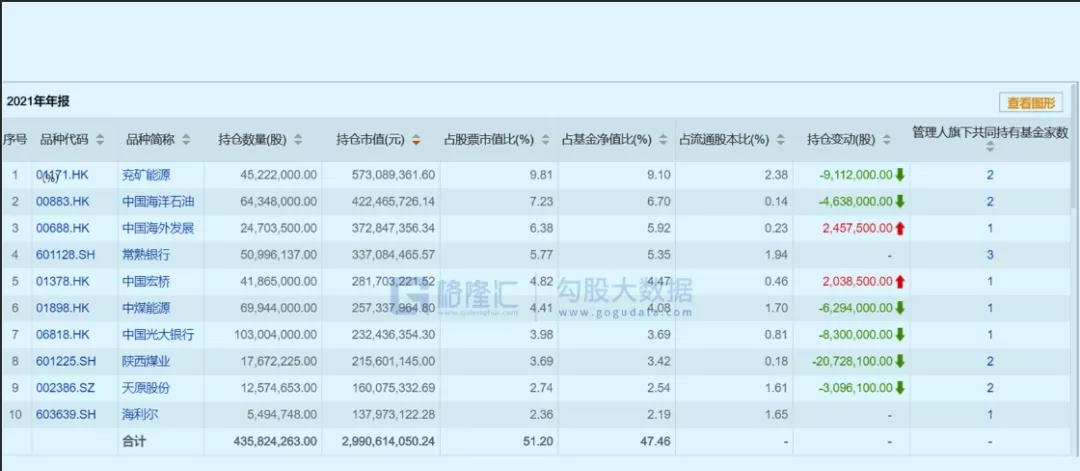Sort by 管理人旗下共同持有基金家数 arrows
1080x471 pixels.
point(990,147)
